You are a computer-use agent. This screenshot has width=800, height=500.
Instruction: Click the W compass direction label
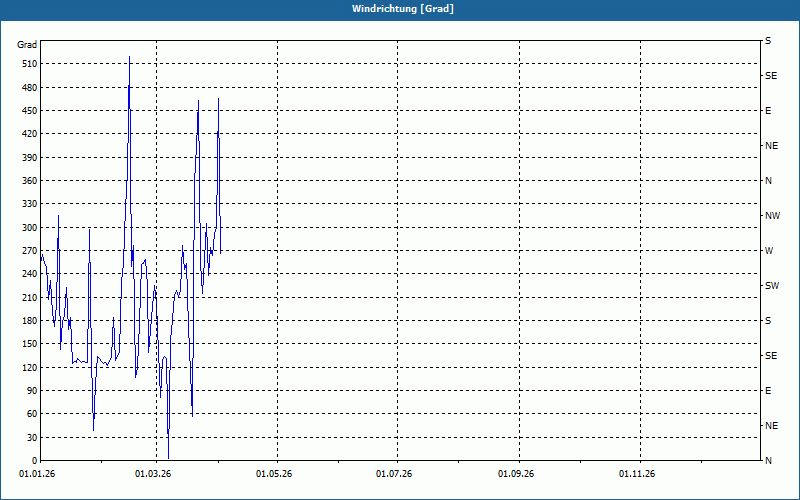[768, 251]
